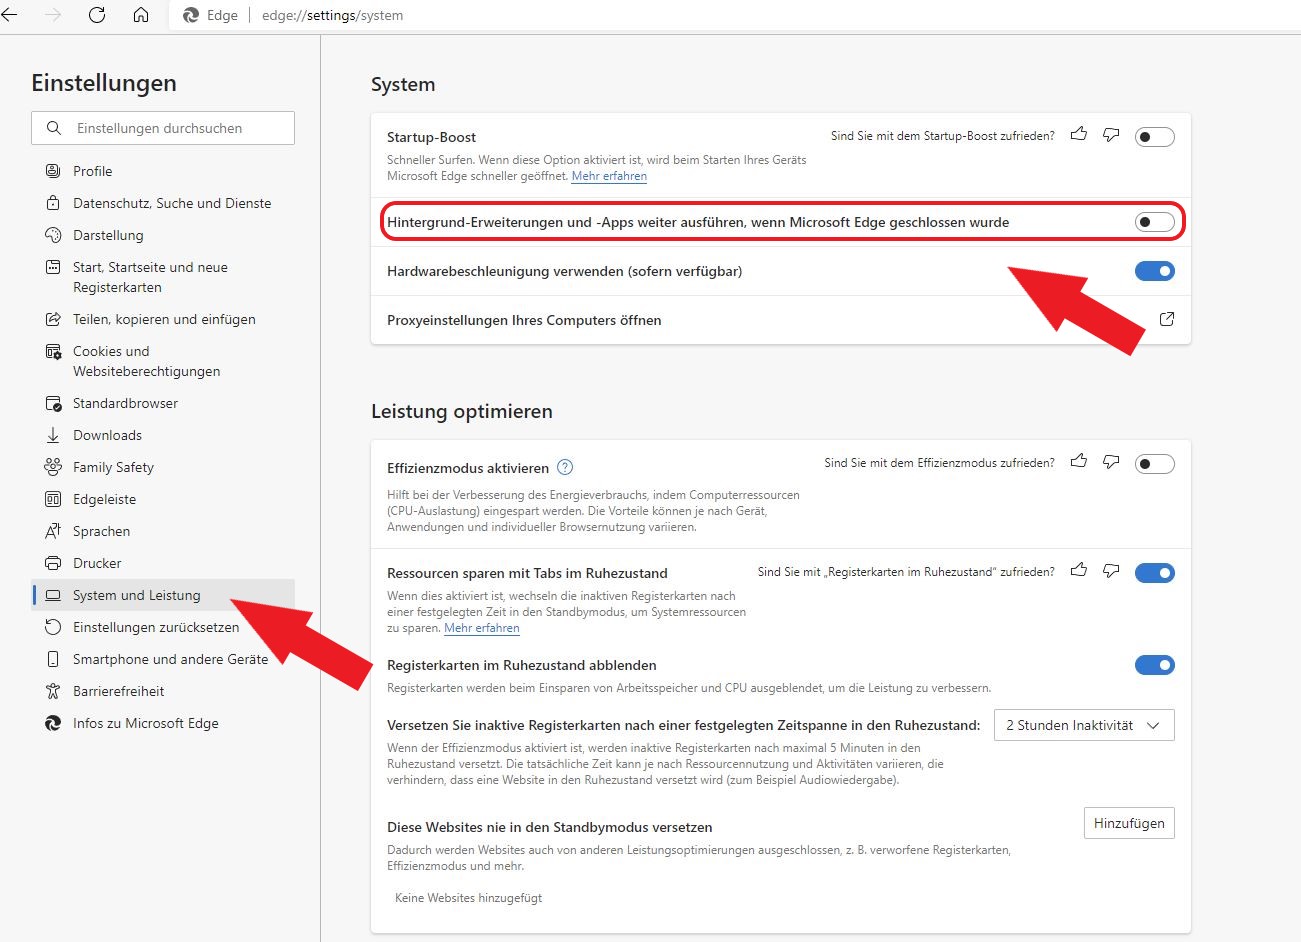Click the Profile sidebar icon
1301x942 pixels.
tap(53, 171)
